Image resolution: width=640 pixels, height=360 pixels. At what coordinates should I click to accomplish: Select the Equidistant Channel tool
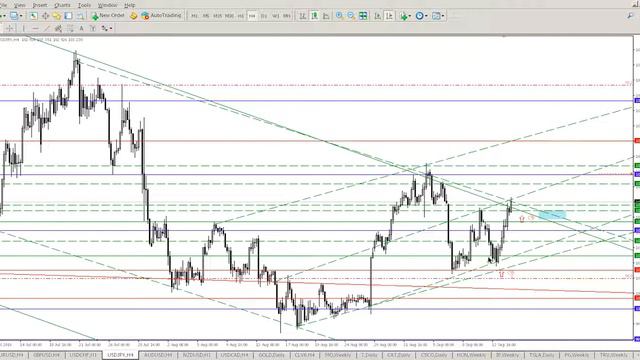(58, 28)
